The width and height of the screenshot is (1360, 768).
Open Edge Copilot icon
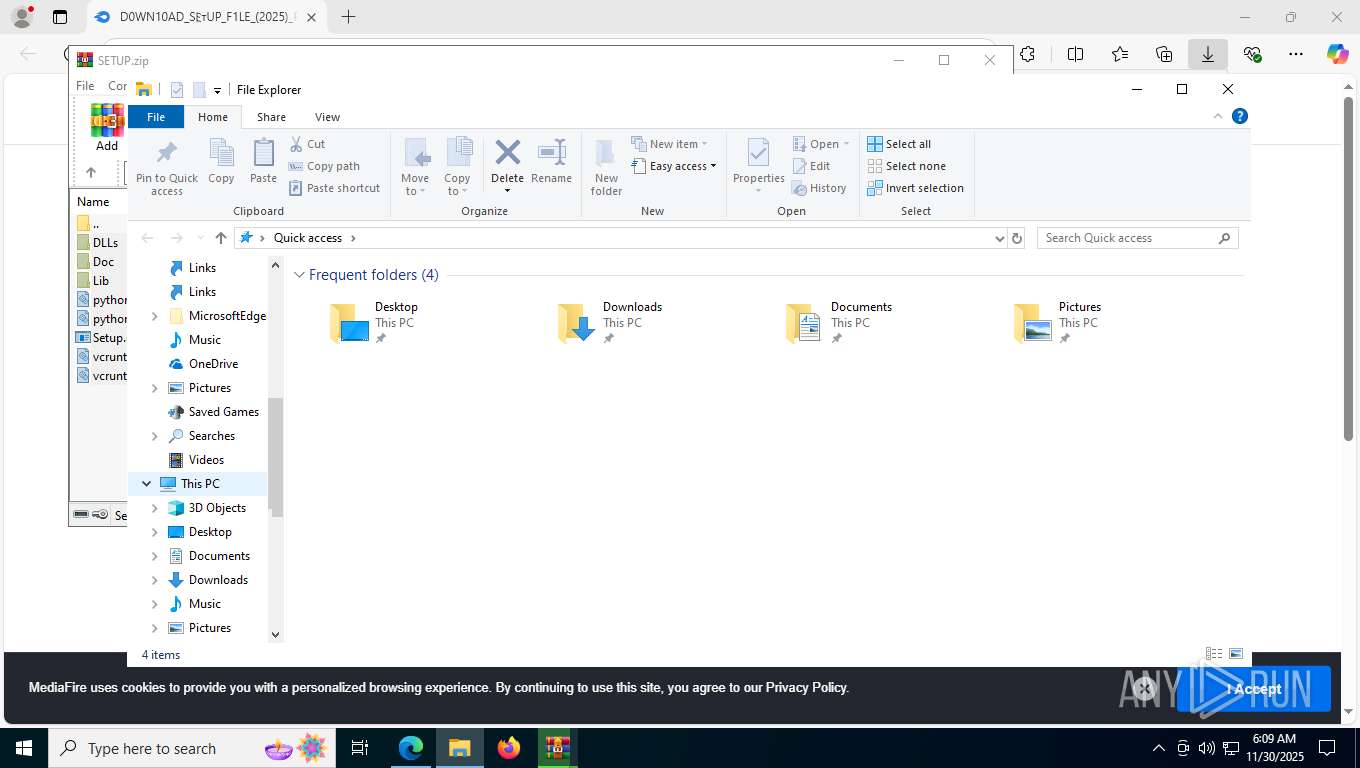1338,54
